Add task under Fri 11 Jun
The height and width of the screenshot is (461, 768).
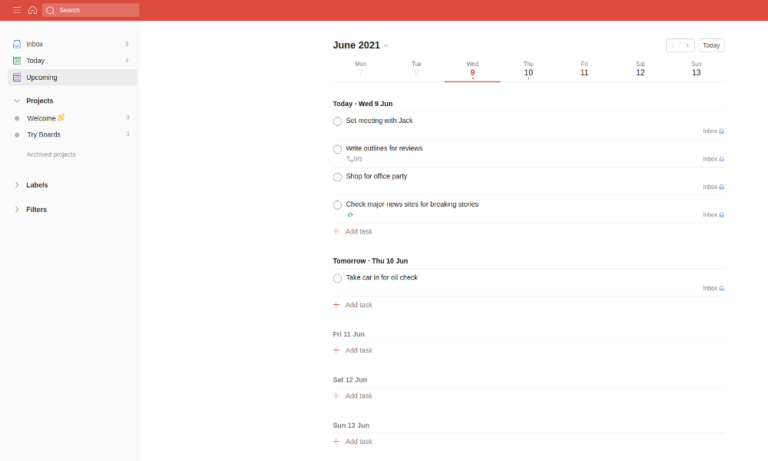tap(353, 351)
